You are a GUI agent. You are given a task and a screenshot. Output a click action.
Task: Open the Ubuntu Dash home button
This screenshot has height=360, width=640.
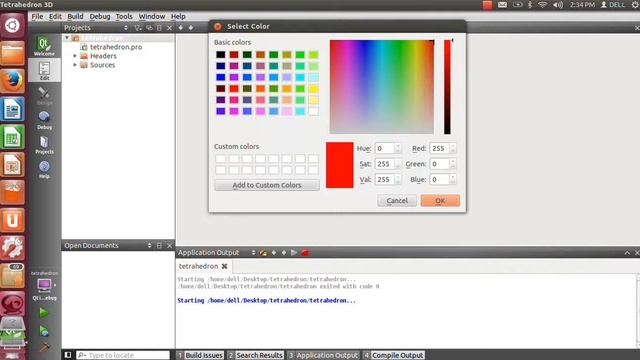tap(12, 25)
